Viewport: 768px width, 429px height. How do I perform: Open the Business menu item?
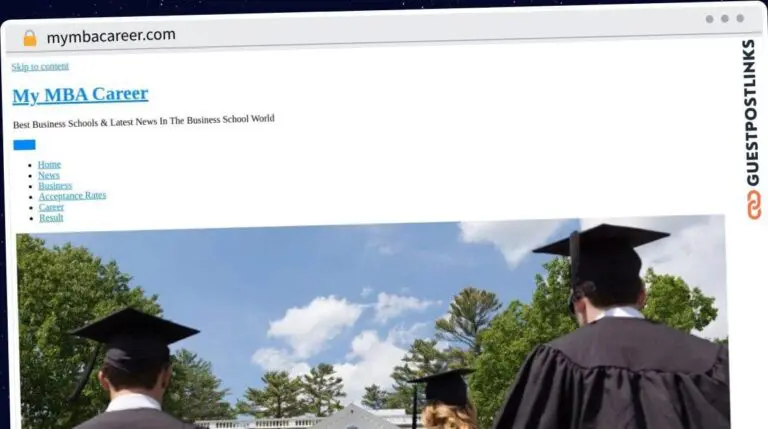click(55, 186)
